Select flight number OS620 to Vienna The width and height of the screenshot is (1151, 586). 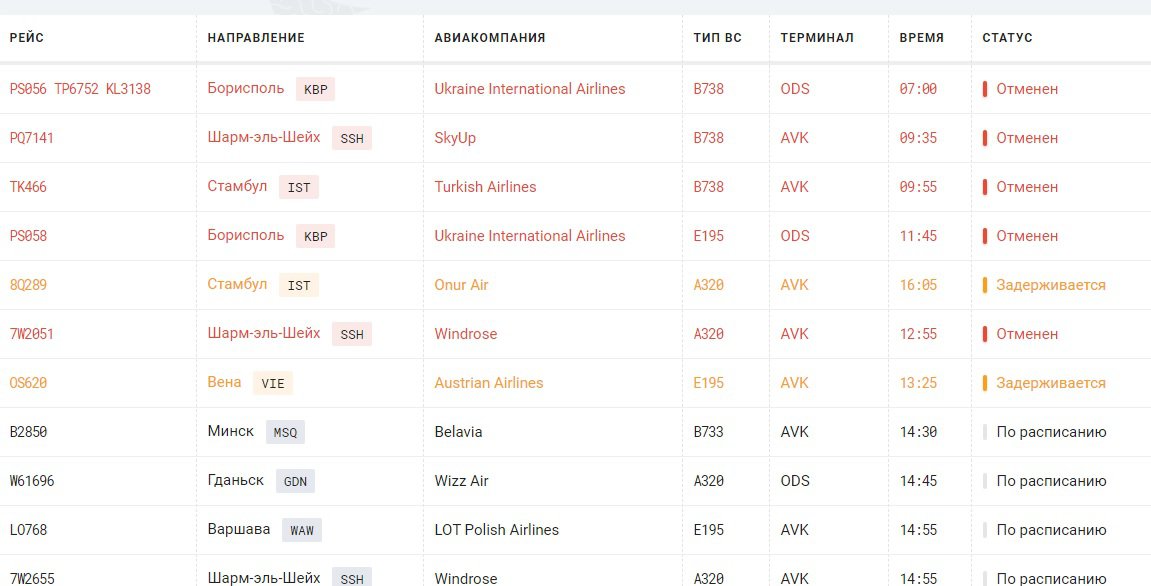[x=28, y=383]
